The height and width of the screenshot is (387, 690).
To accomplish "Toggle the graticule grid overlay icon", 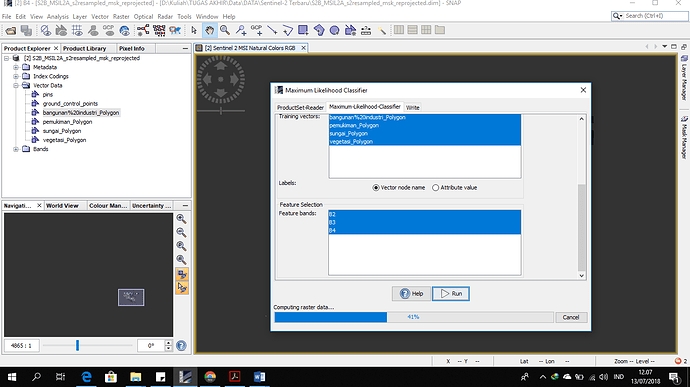I will click(x=77, y=30).
